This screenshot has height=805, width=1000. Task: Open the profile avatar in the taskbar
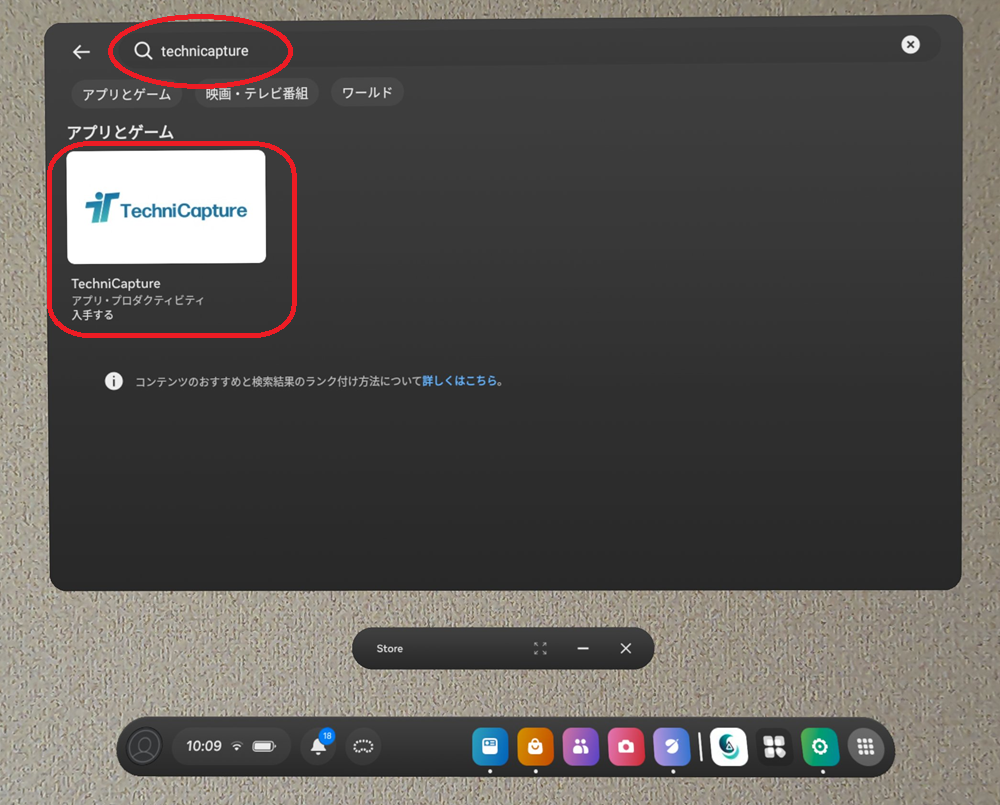click(145, 746)
